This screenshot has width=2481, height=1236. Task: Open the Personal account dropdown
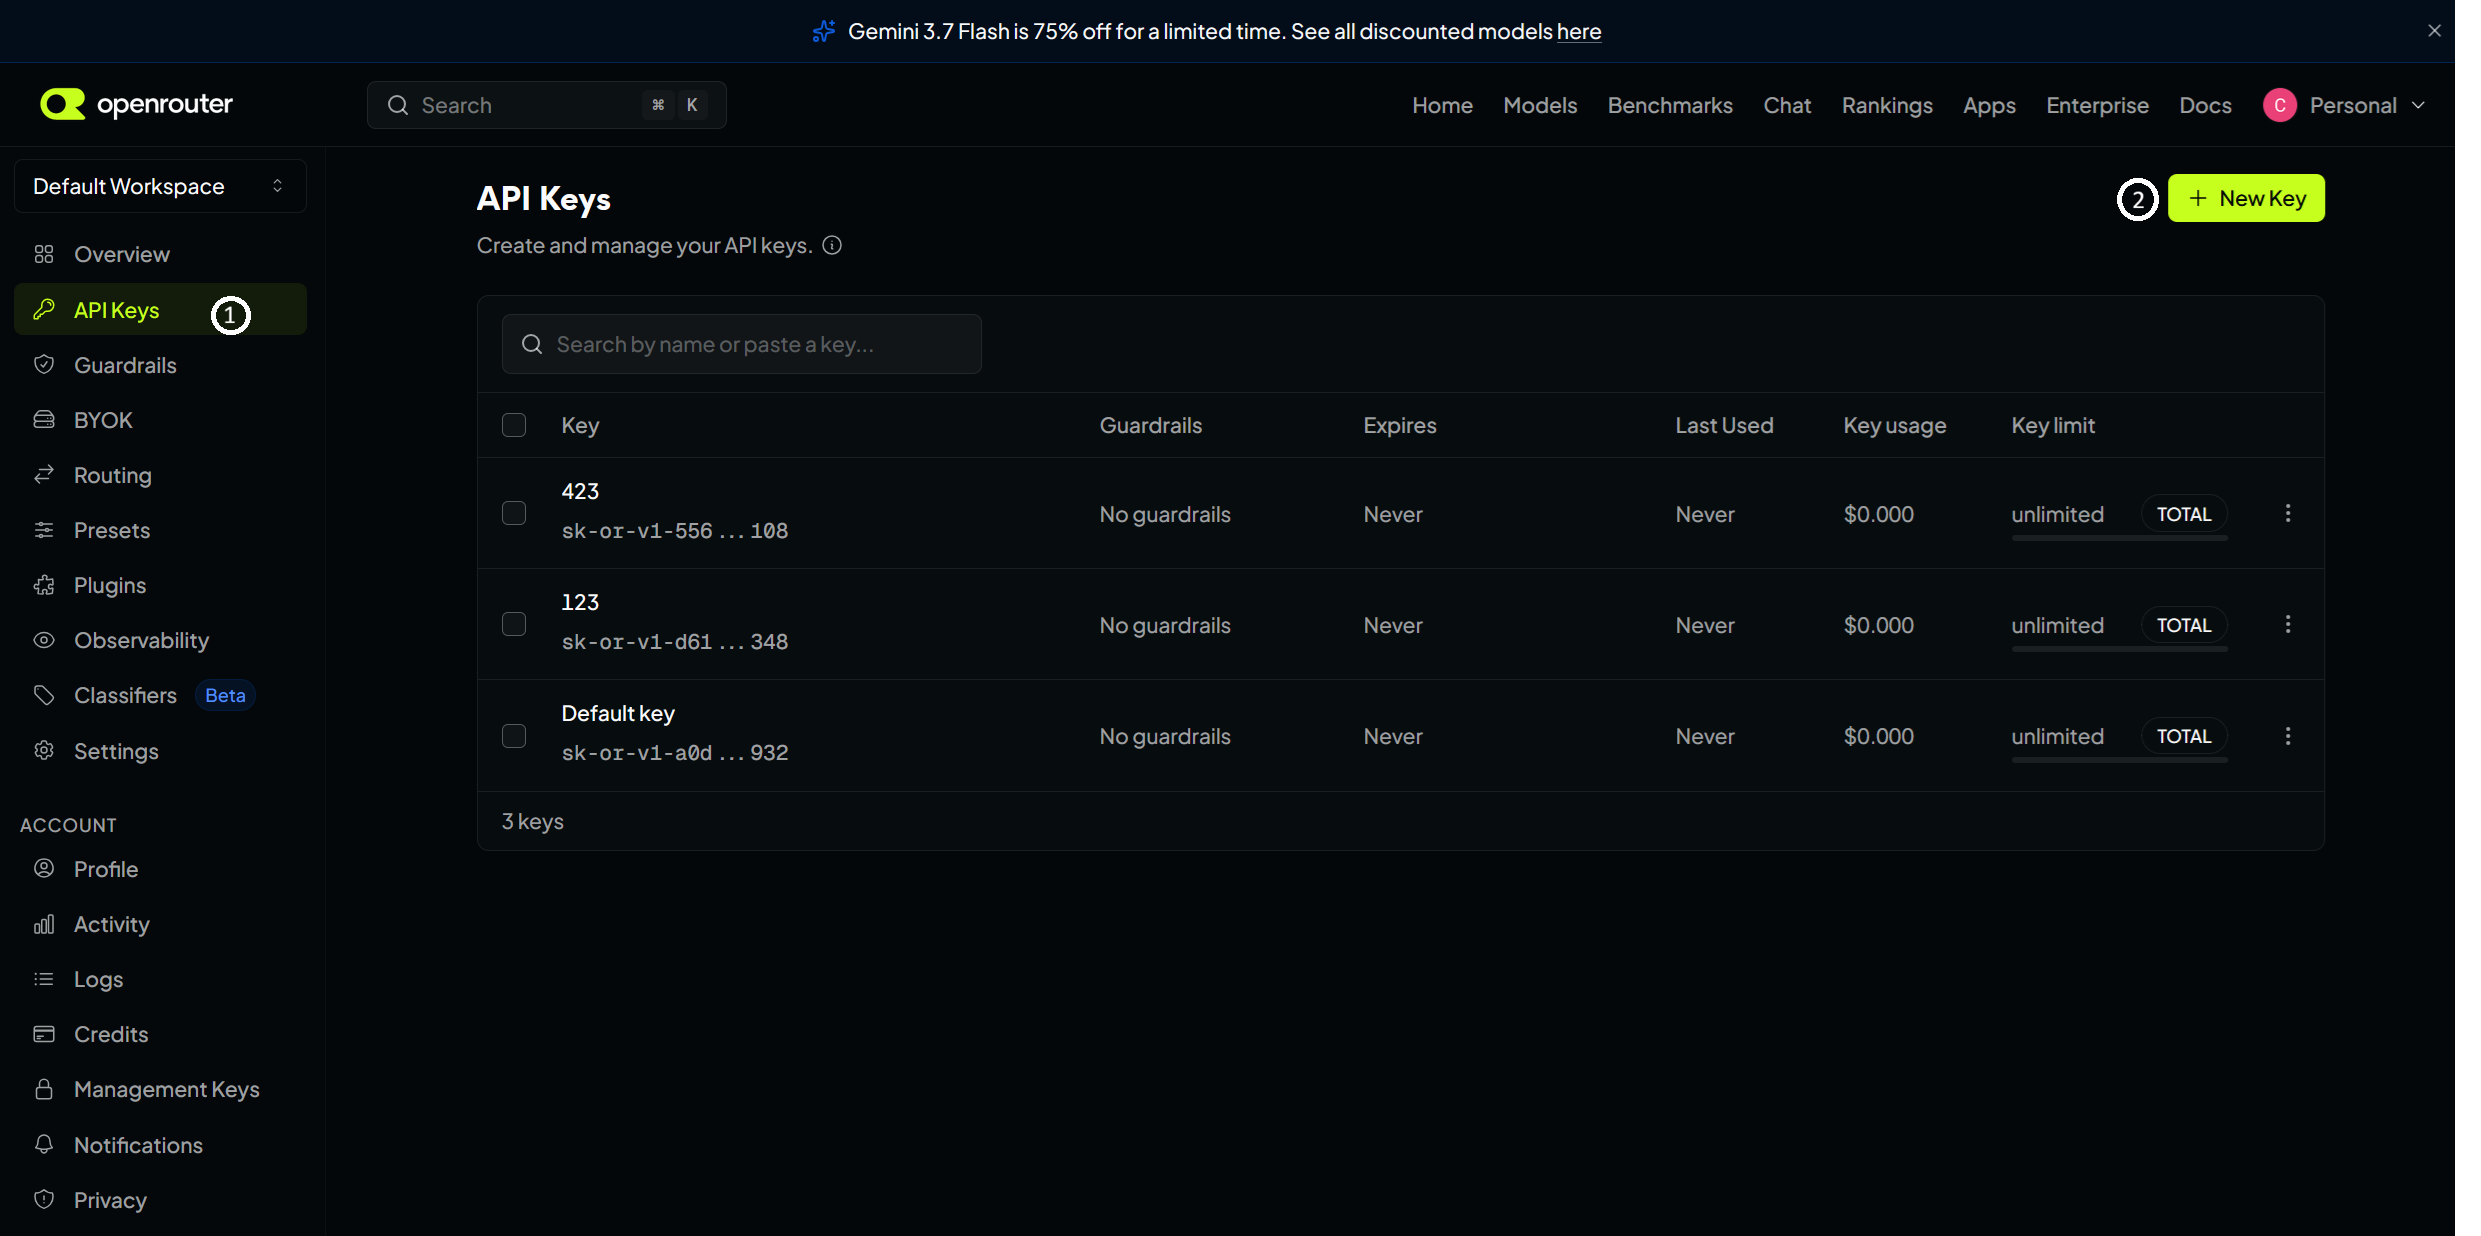point(2344,105)
